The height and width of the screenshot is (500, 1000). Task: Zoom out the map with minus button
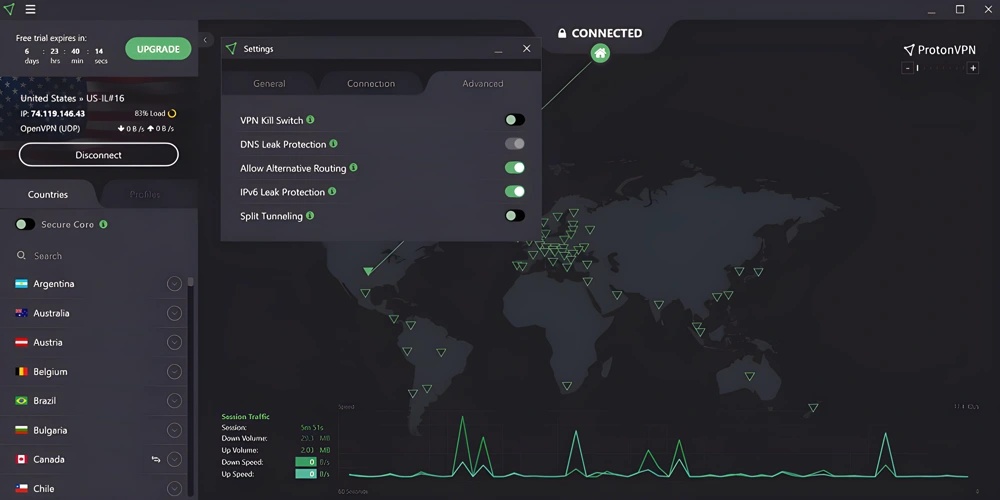(906, 68)
